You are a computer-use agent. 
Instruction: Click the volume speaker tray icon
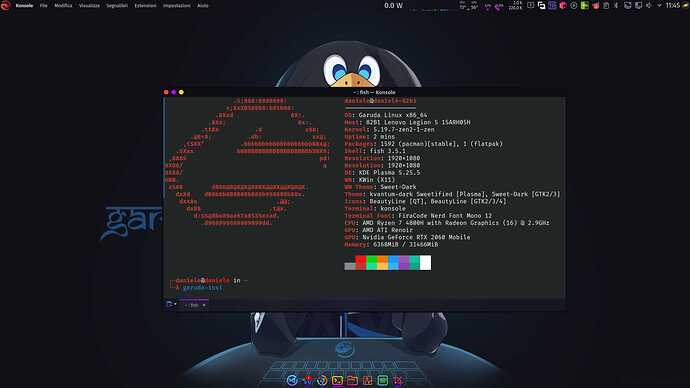pyautogui.click(x=649, y=6)
